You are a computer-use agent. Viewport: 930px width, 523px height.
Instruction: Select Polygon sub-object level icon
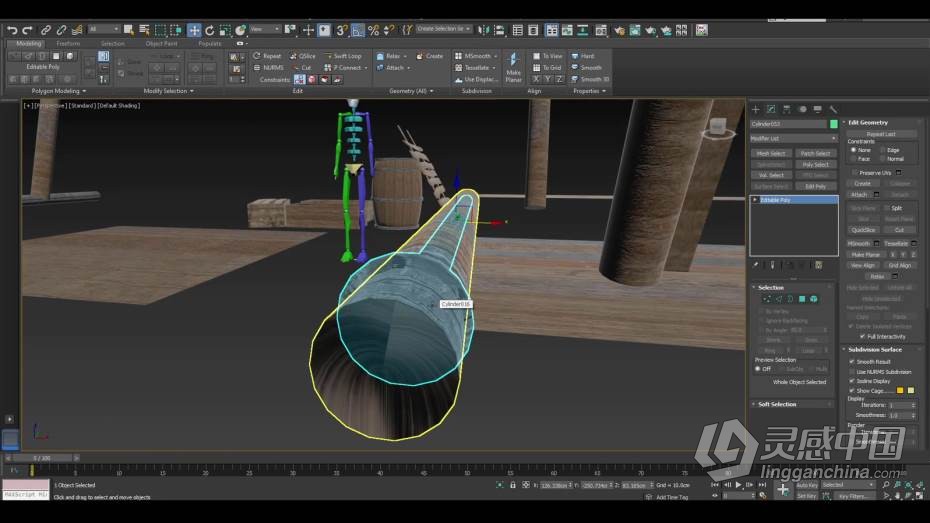(x=802, y=299)
